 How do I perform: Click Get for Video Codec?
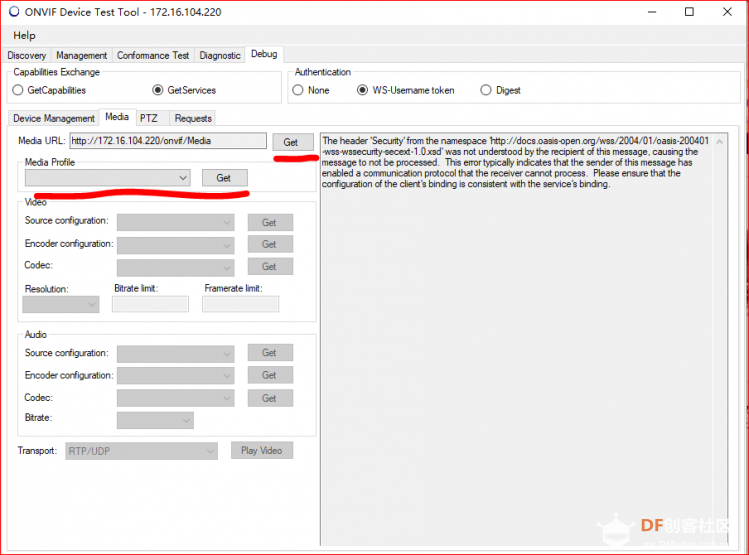pos(270,267)
